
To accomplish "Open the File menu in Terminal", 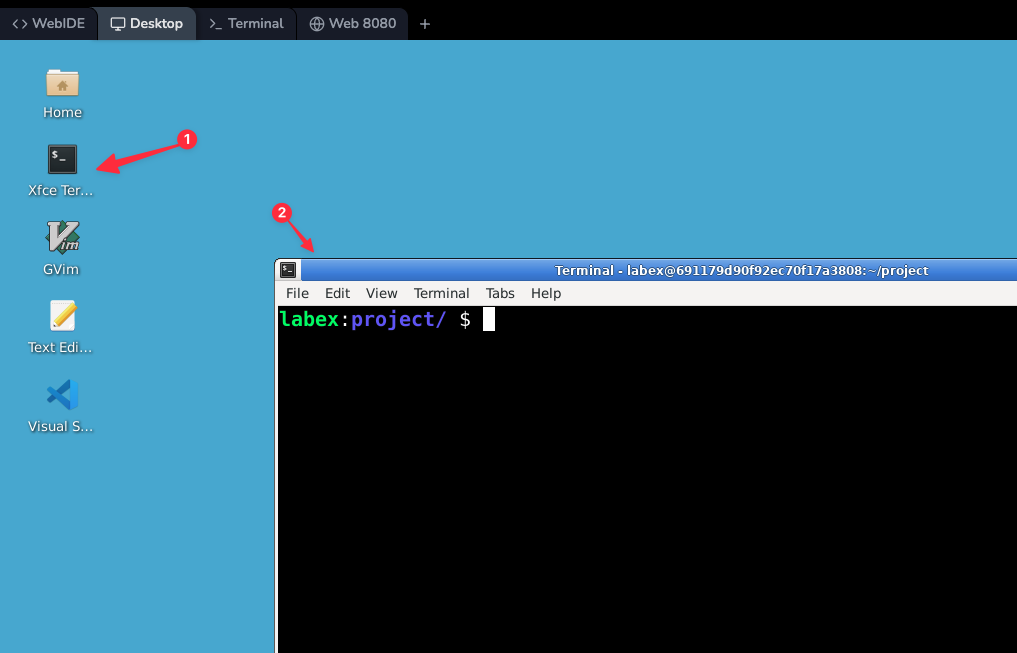I will point(296,293).
